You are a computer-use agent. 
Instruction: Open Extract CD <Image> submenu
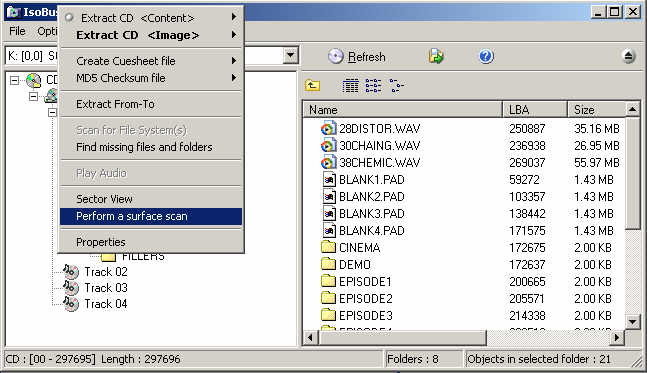click(151, 35)
